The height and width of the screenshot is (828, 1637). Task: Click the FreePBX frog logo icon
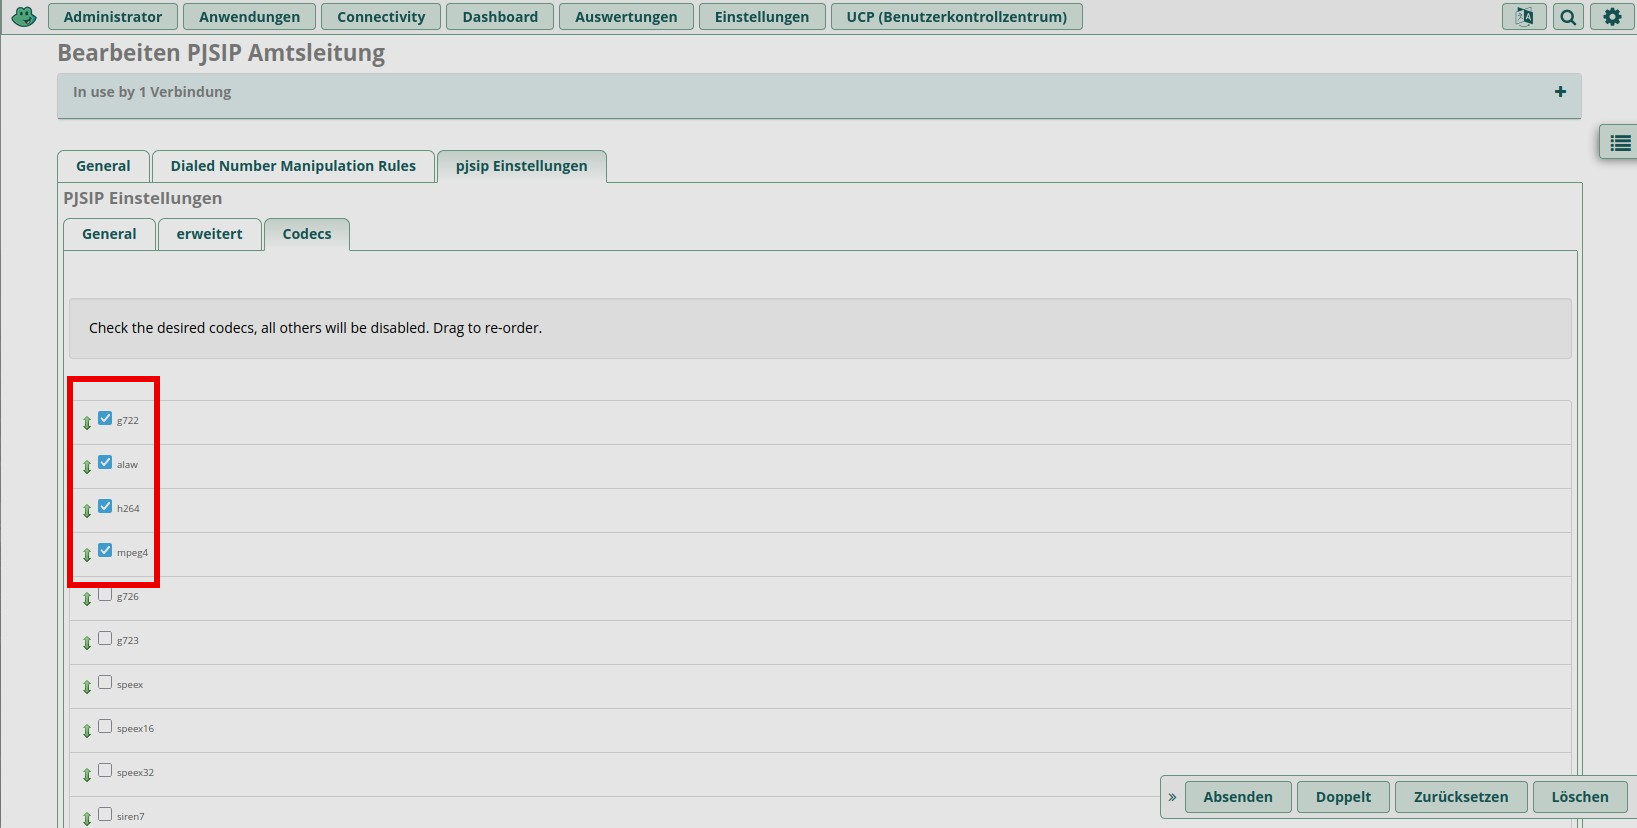(24, 17)
